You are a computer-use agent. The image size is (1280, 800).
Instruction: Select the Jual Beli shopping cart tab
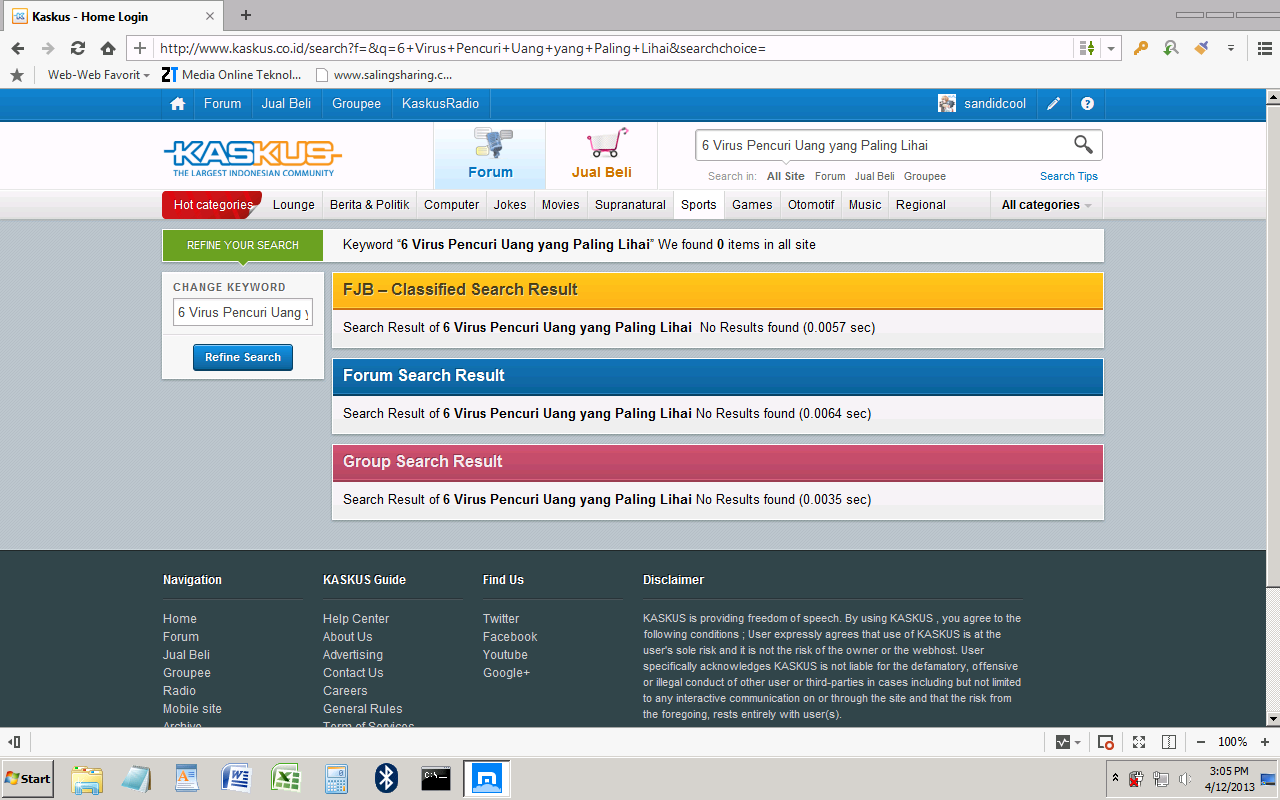601,156
